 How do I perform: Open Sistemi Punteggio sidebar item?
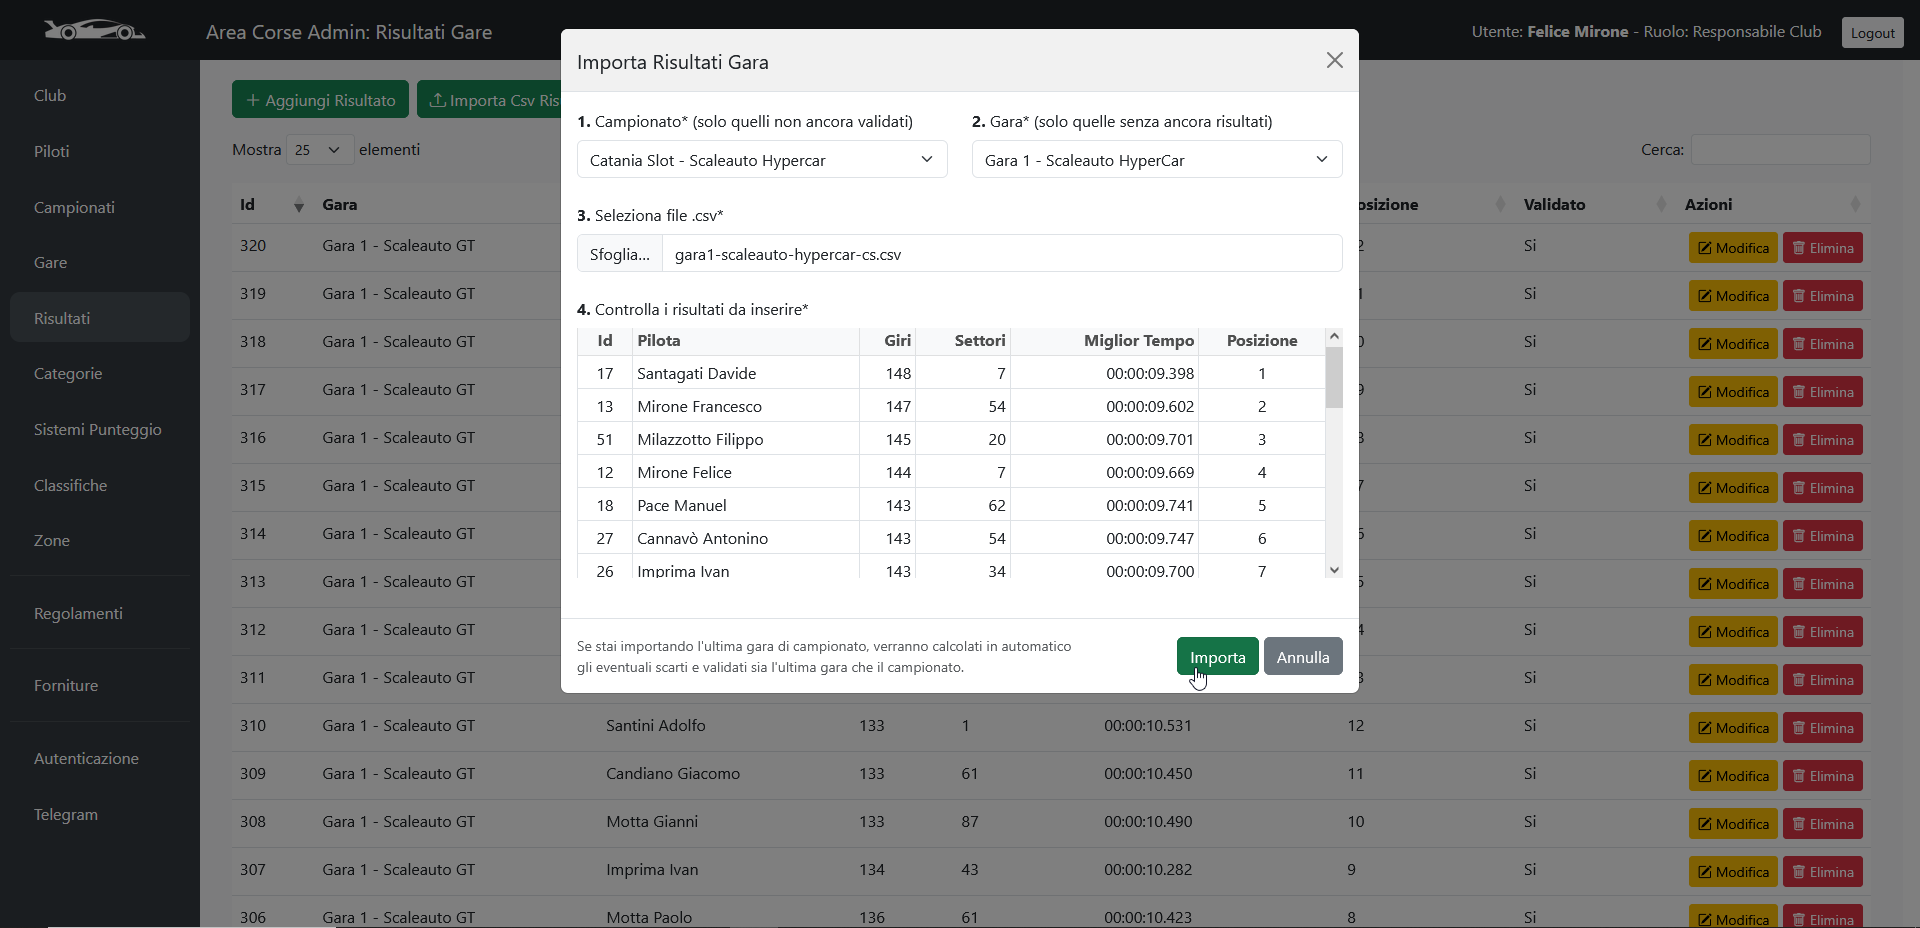coord(97,429)
